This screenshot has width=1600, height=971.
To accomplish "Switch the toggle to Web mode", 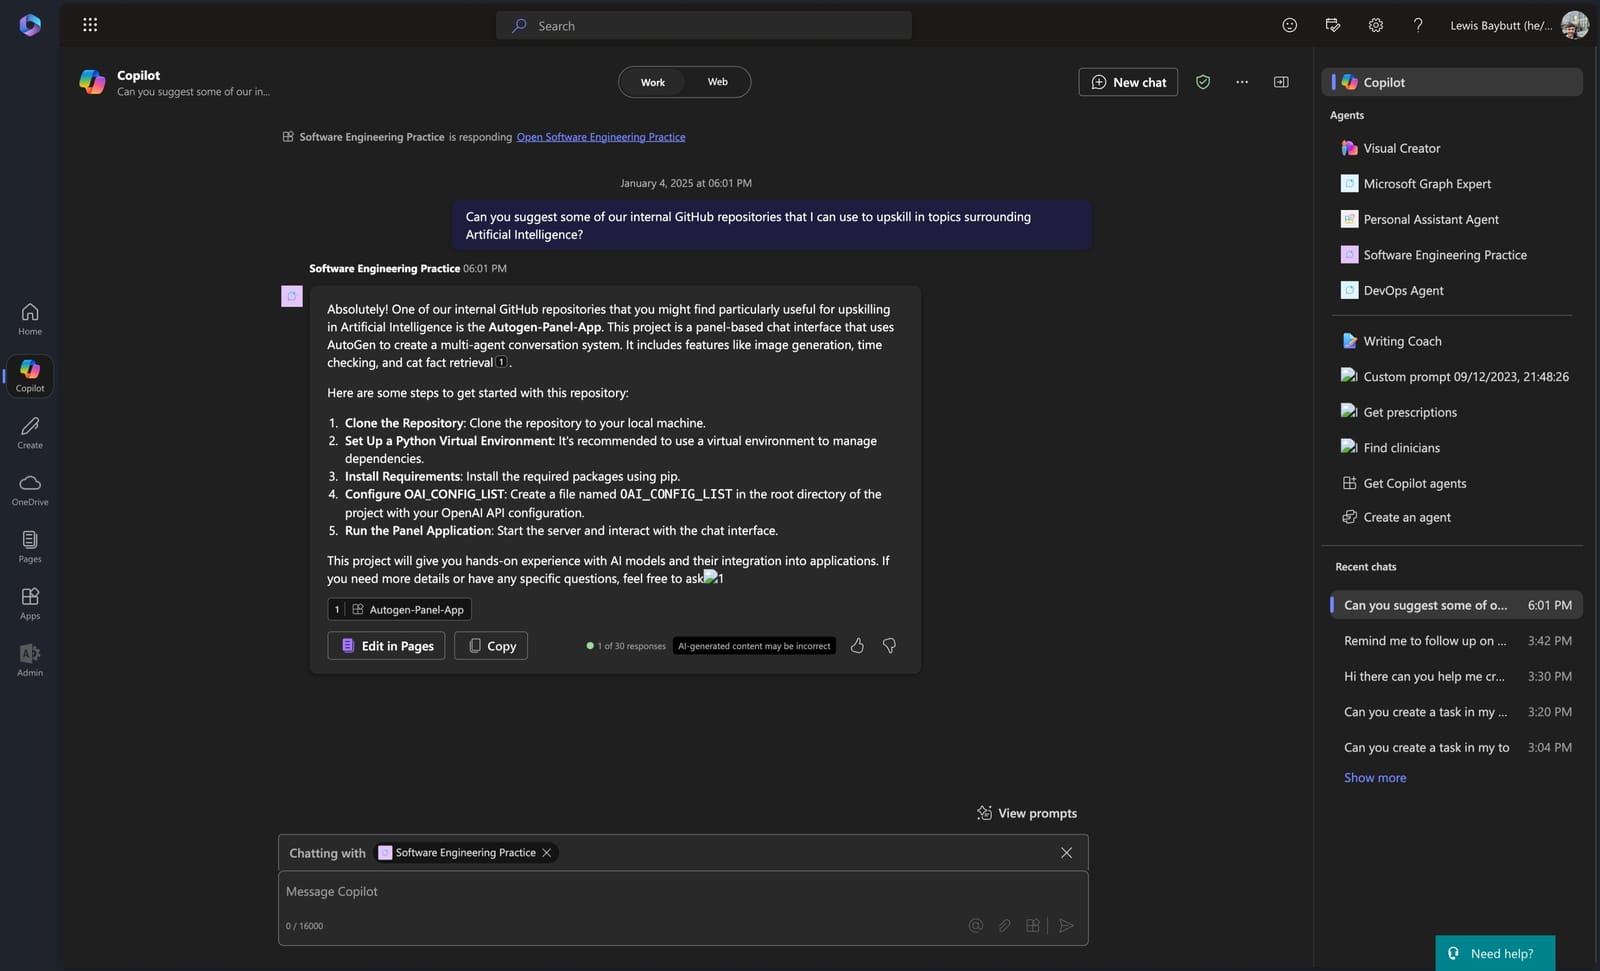I will tap(716, 81).
